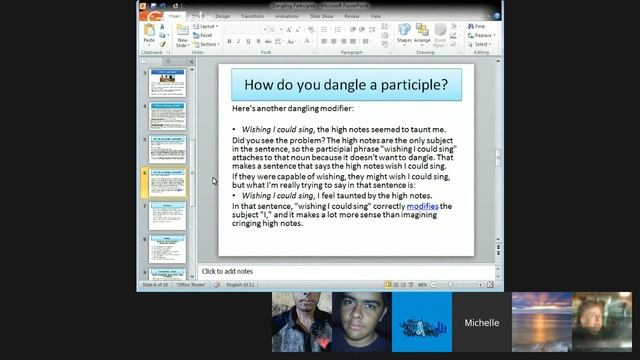Viewport: 640px width, 360px height.
Task: Open the Font name combo box
Action: (246, 29)
